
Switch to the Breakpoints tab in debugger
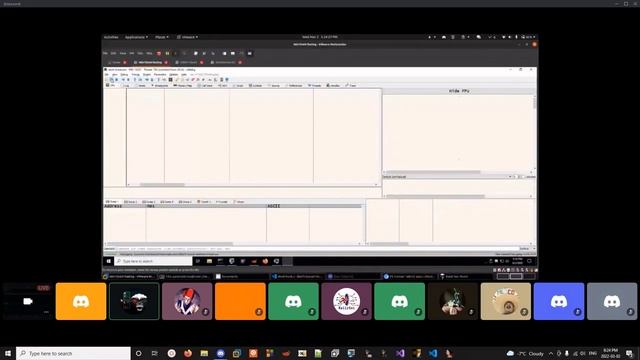(160, 86)
